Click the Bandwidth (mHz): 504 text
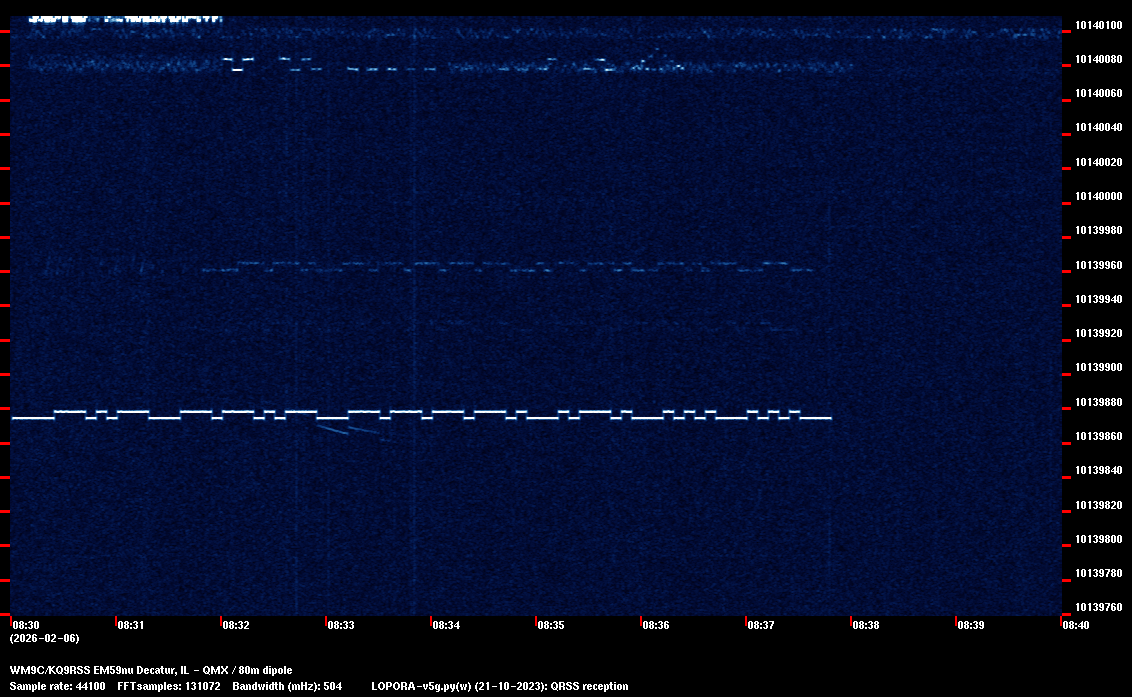 (287, 686)
